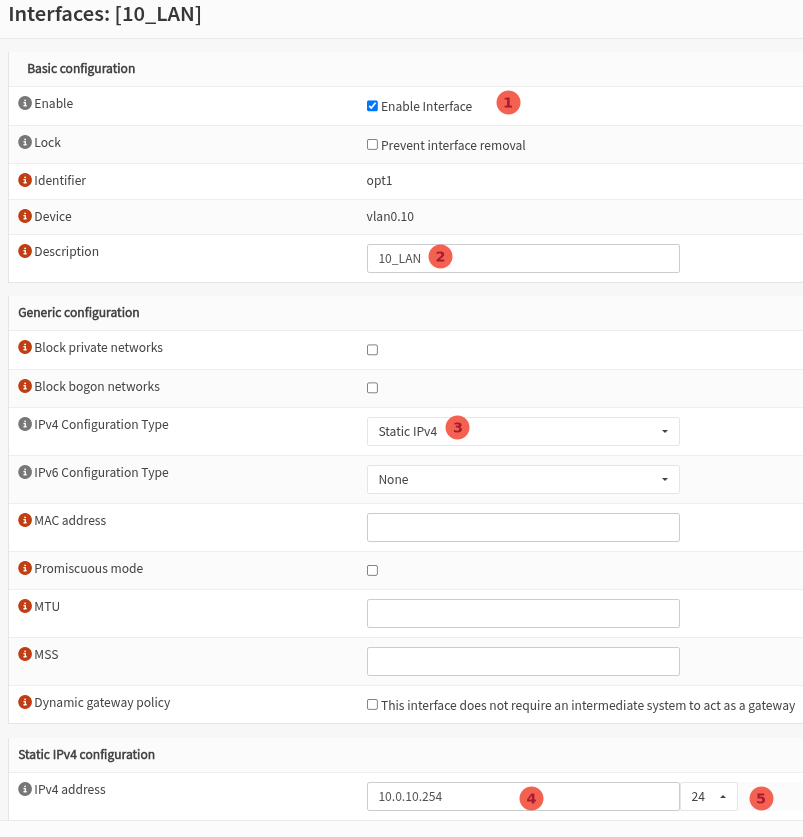Disable the Enable Interface checkbox
803x837 pixels.
[372, 105]
